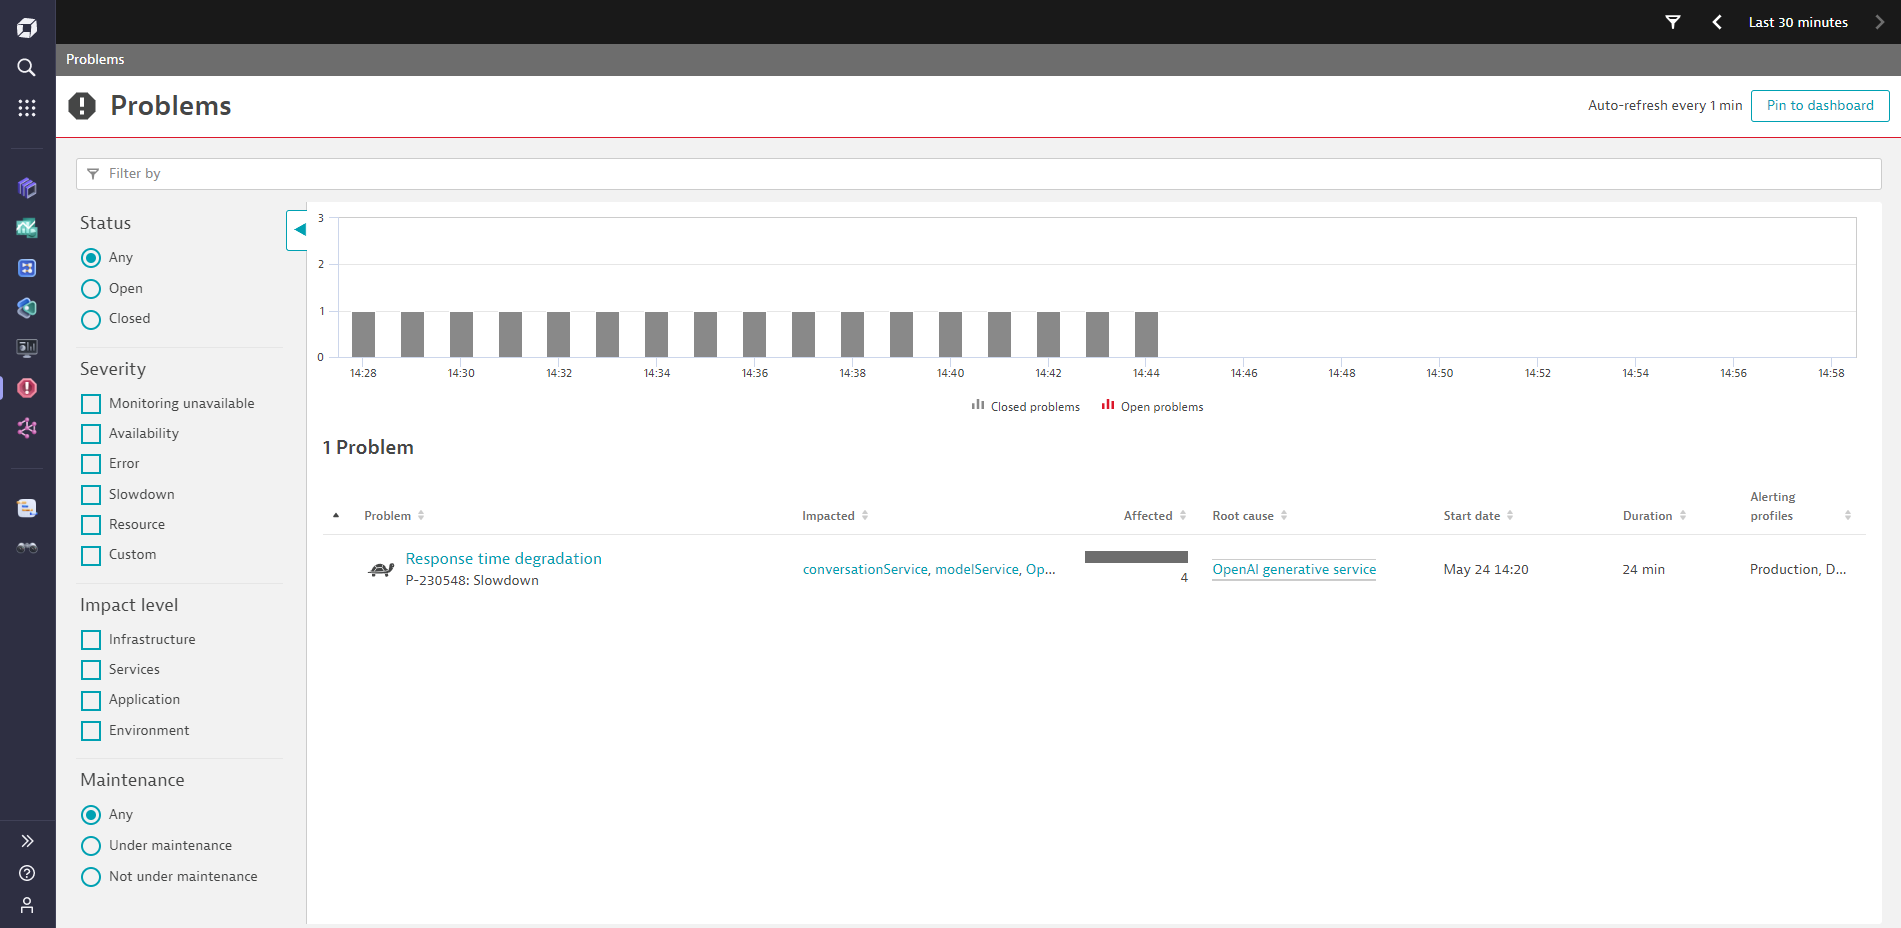Open the Distributed Traces sidebar icon
The width and height of the screenshot is (1901, 928).
[27, 428]
